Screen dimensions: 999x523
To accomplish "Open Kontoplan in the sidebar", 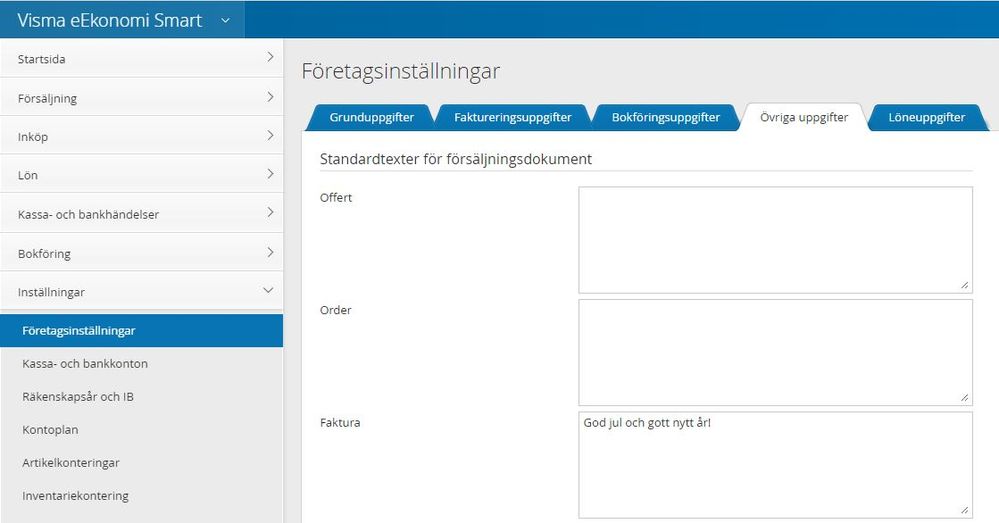I will tap(50, 429).
